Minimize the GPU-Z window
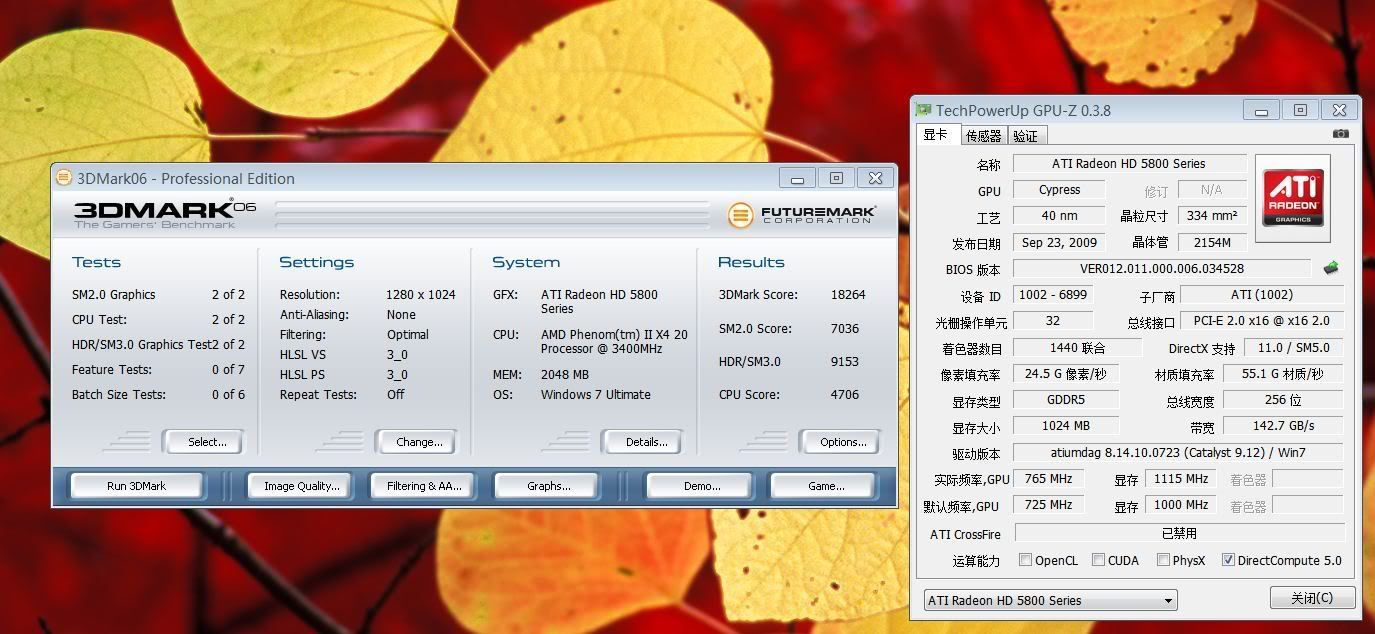The image size is (1375, 634). click(x=1262, y=110)
